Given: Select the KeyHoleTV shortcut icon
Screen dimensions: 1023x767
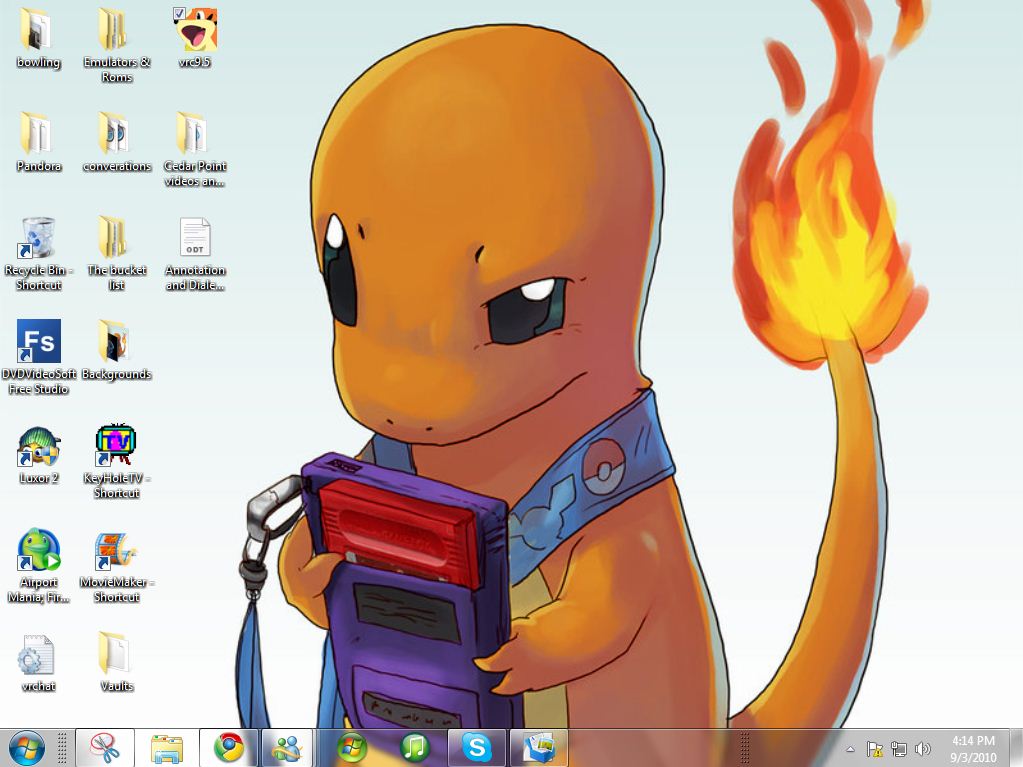Looking at the screenshot, I should (116, 446).
